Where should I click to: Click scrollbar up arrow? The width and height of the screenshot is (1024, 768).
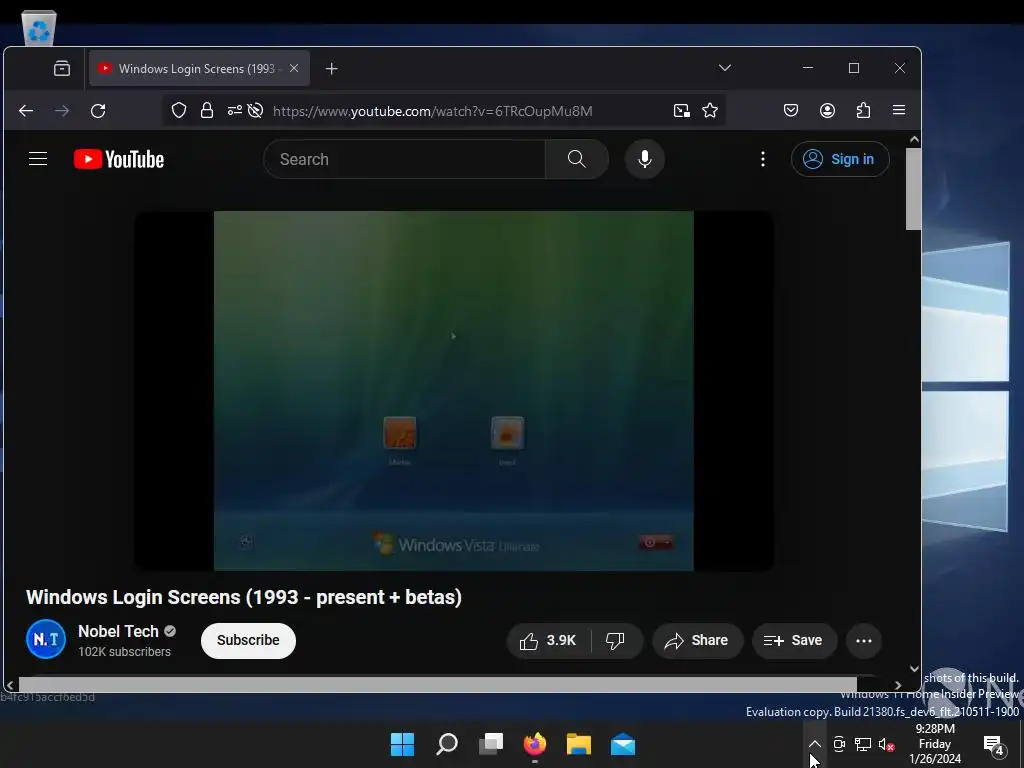(x=914, y=139)
